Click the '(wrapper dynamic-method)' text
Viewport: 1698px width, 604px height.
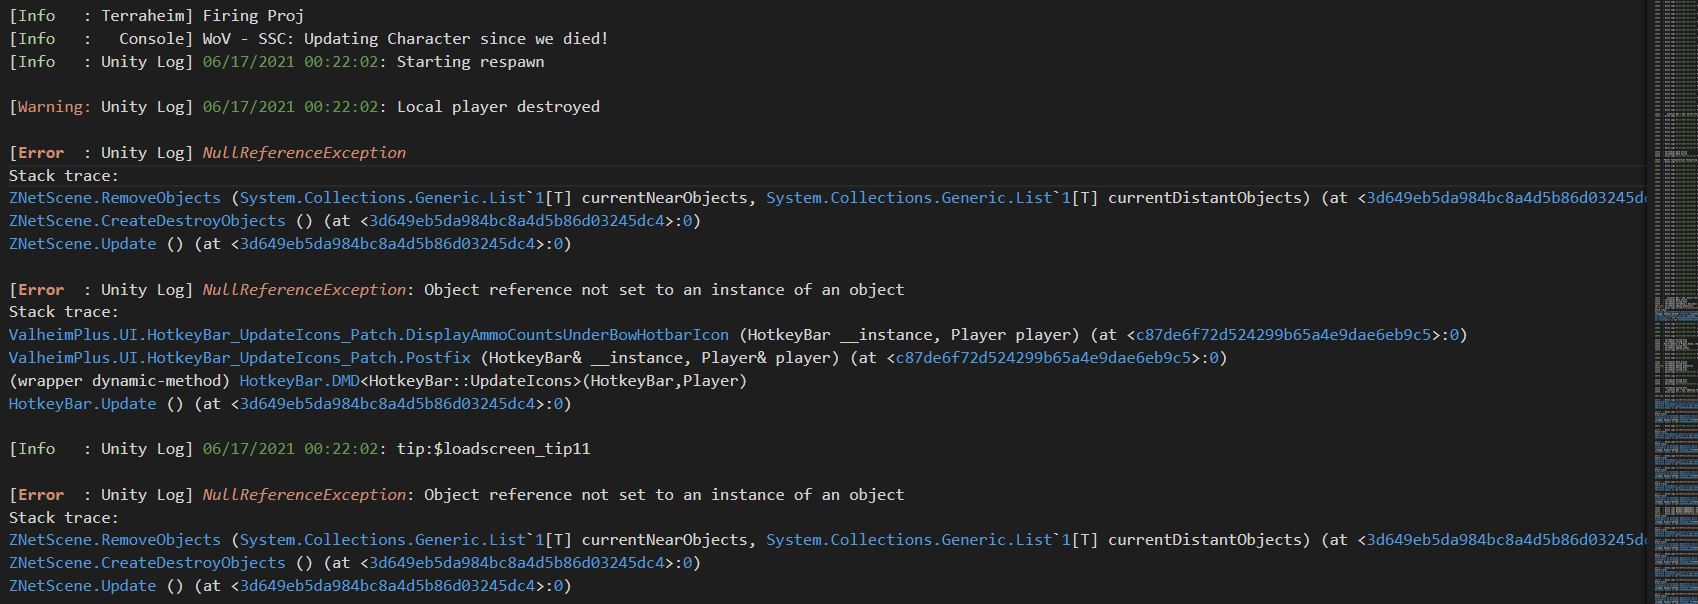[119, 381]
